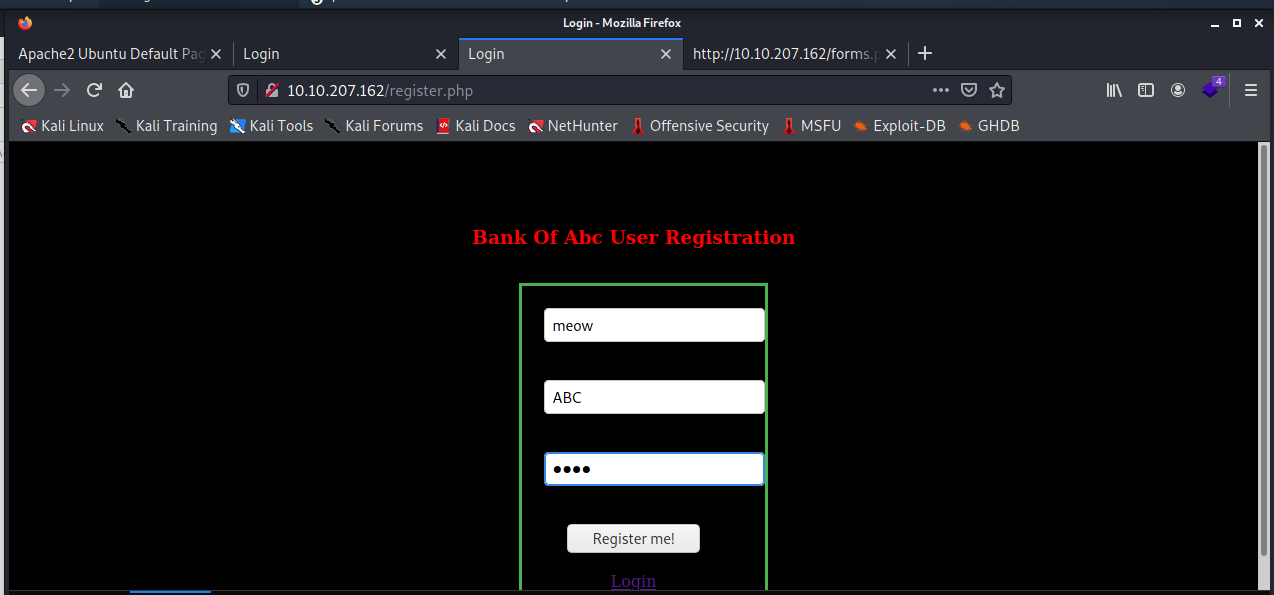Click the browser Back arrow button

coord(29,90)
